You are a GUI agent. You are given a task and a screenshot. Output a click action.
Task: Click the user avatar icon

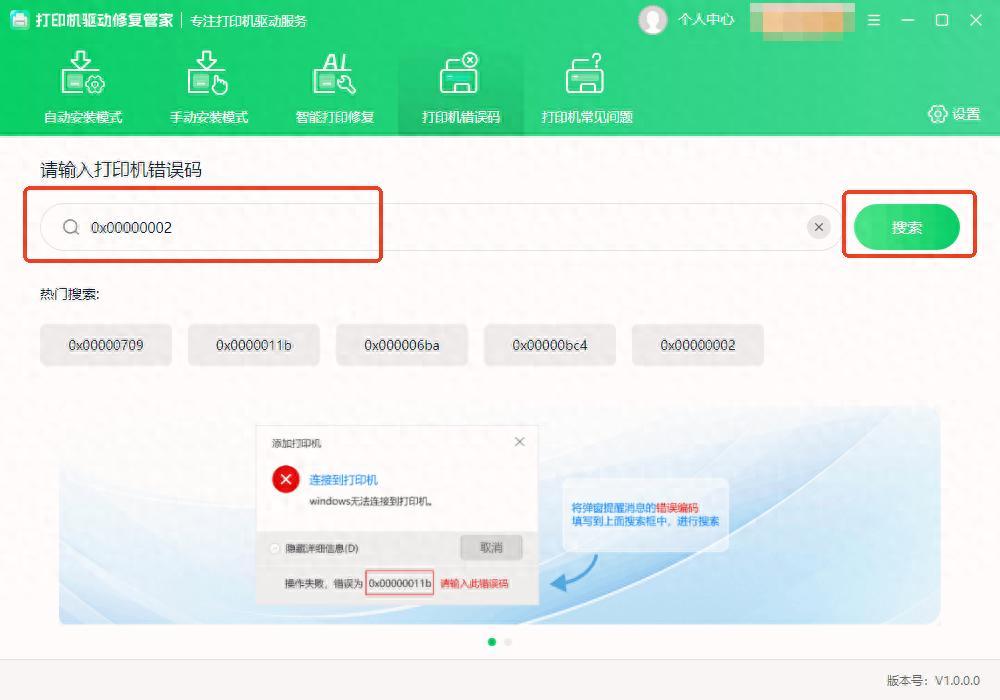pos(653,20)
